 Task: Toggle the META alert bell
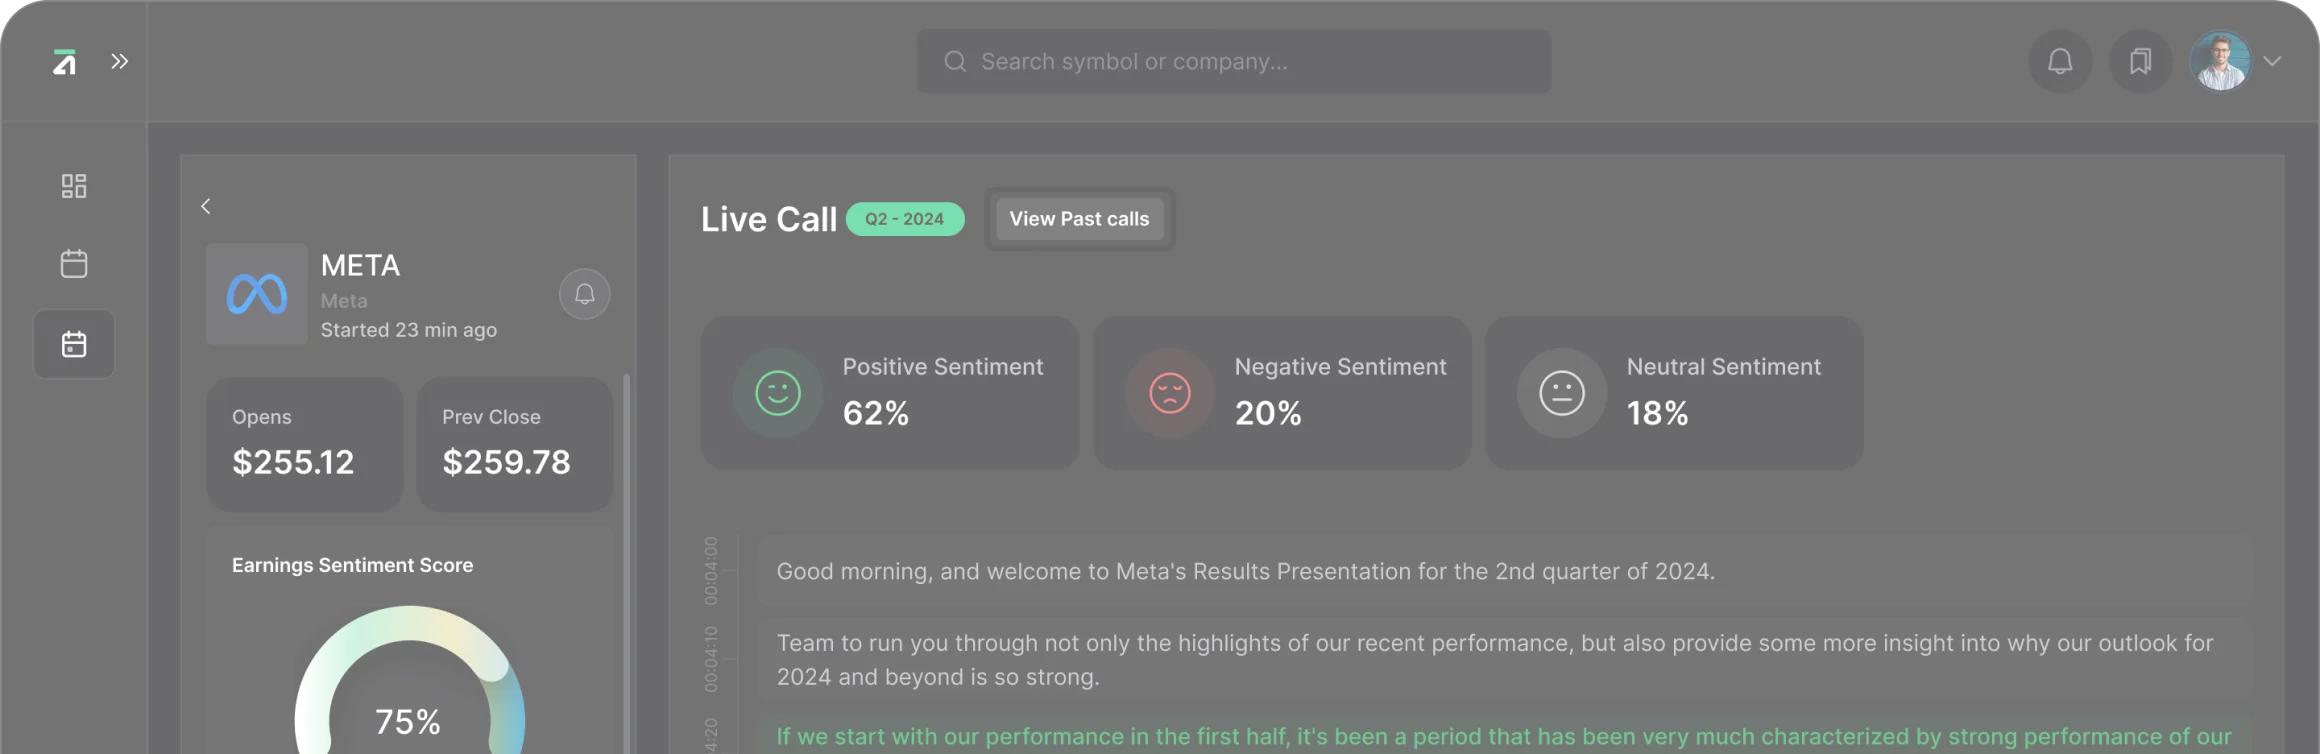(x=585, y=294)
